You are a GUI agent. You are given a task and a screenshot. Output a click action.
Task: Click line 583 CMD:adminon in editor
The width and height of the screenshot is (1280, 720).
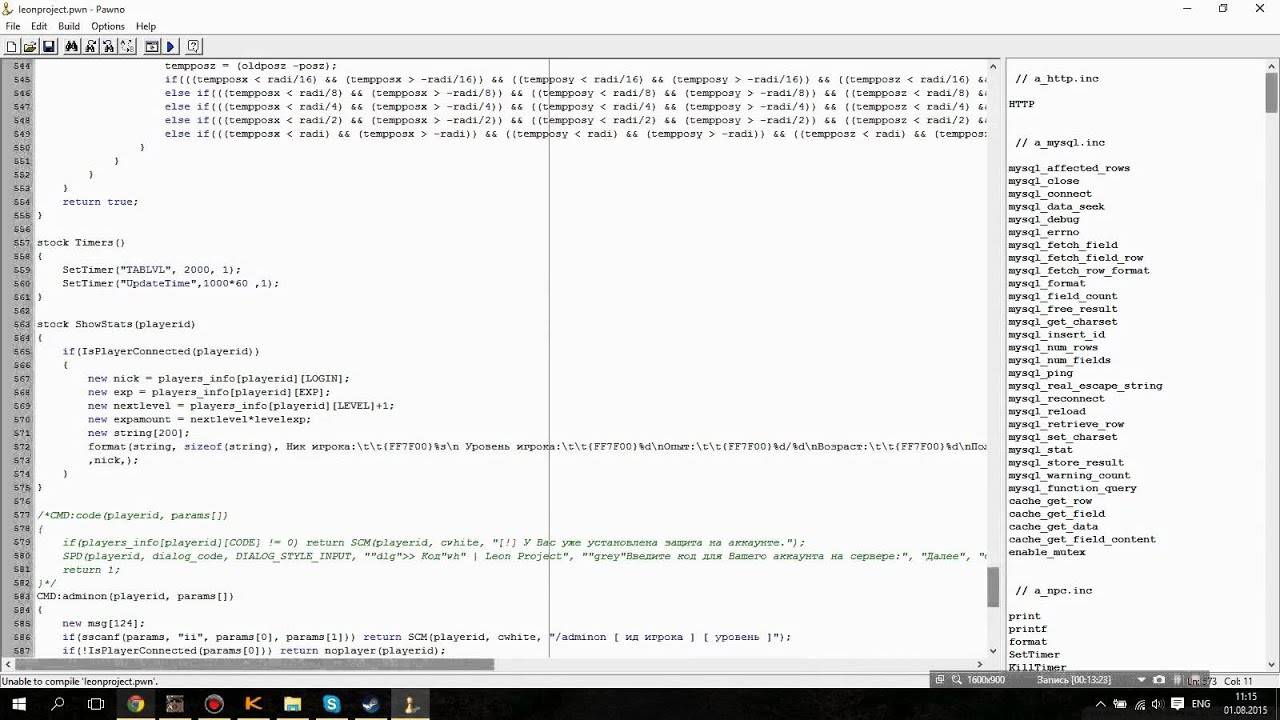point(135,596)
